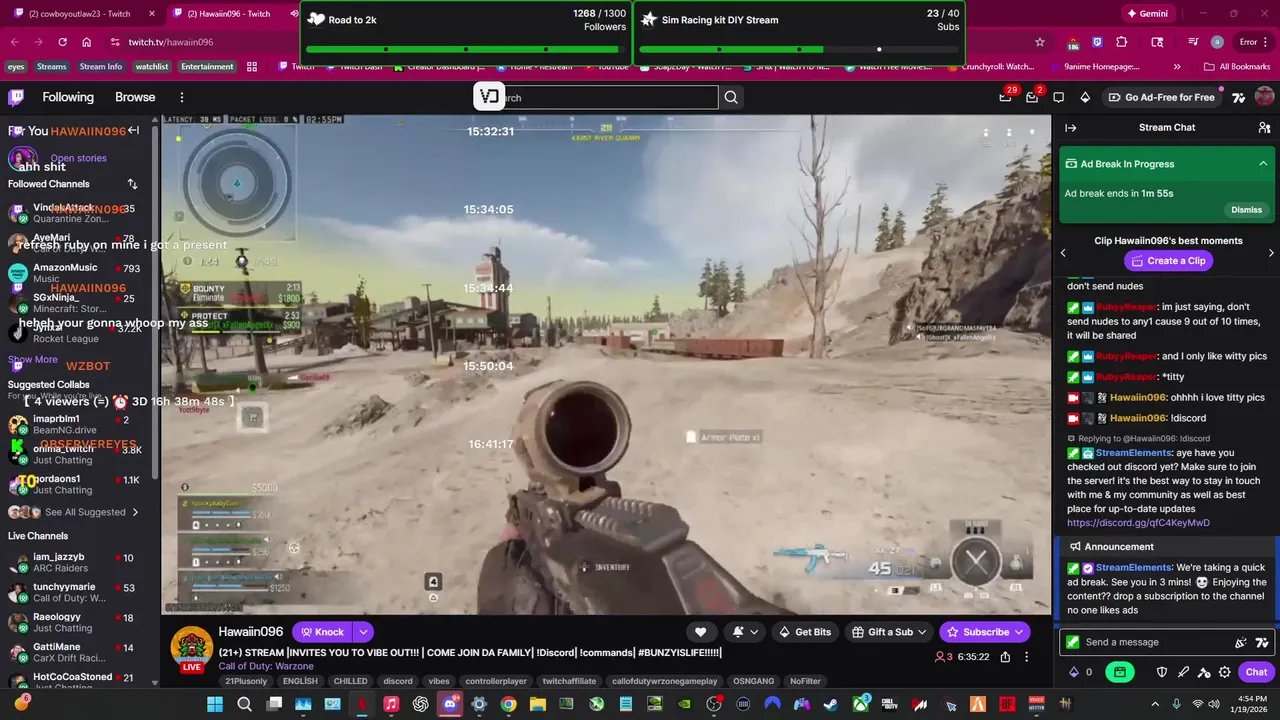Click the Create a Clip button
This screenshot has width=1280, height=720.
point(1167,261)
